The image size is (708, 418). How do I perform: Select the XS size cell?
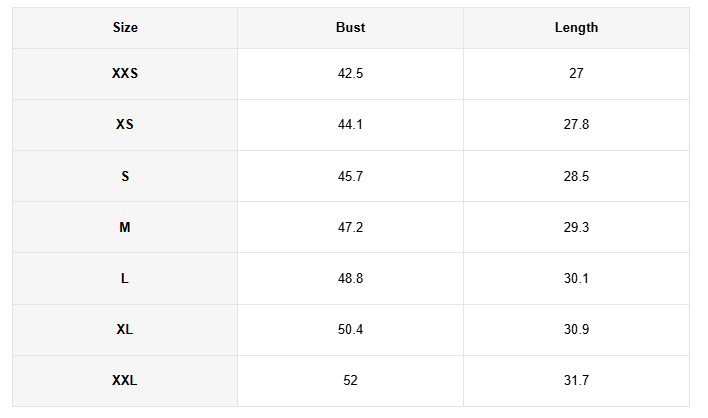(x=125, y=125)
